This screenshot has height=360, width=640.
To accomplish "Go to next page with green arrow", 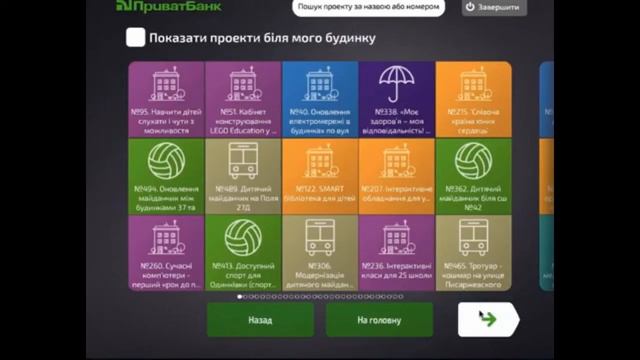I will tap(489, 320).
